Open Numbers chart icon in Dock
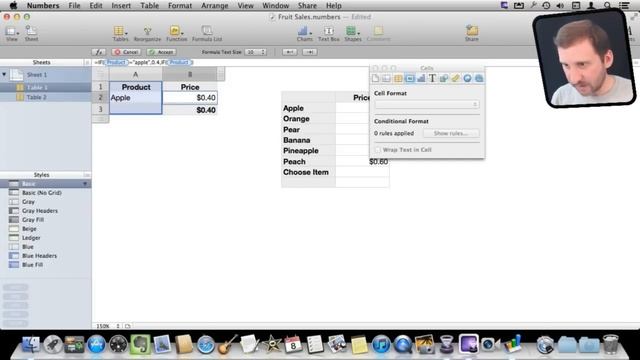 [513, 344]
